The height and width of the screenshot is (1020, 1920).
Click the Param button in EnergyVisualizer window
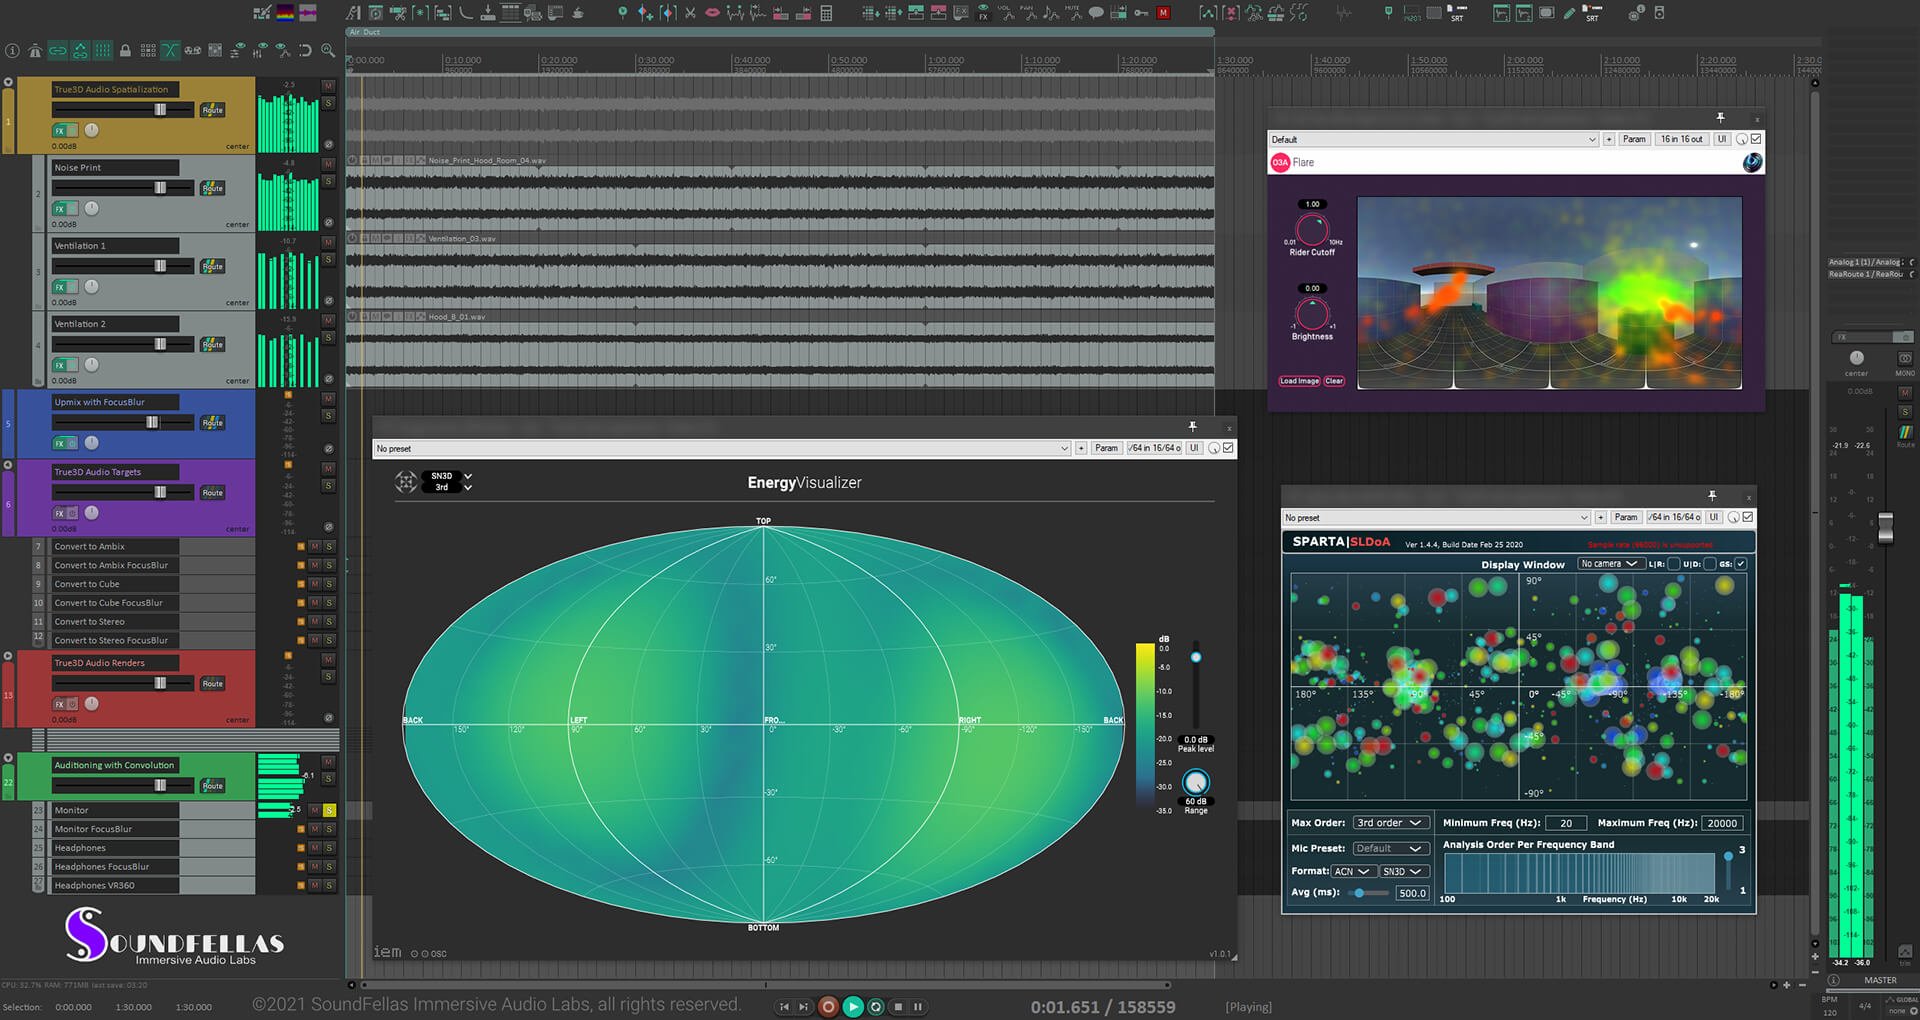(x=1106, y=448)
